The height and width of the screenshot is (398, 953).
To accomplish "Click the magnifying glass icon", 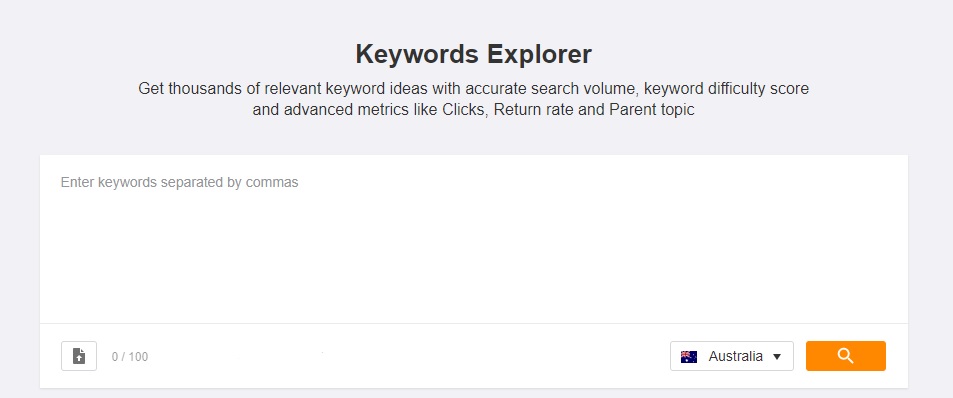I will pyautogui.click(x=845, y=356).
